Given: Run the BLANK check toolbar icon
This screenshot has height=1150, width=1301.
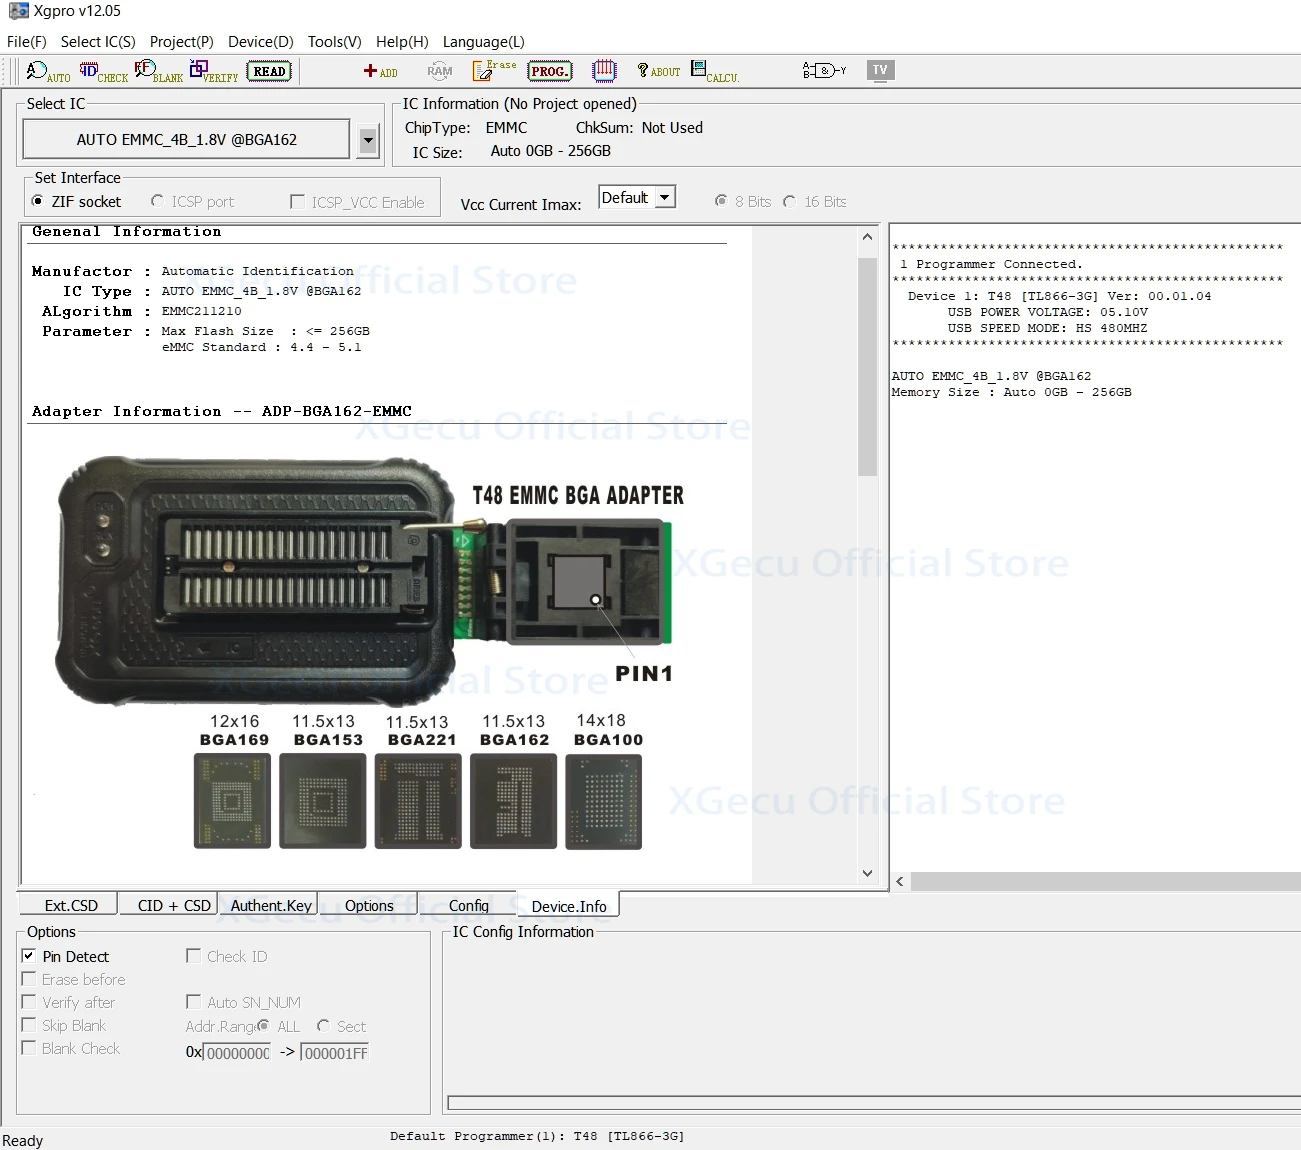Looking at the screenshot, I should click(x=159, y=71).
